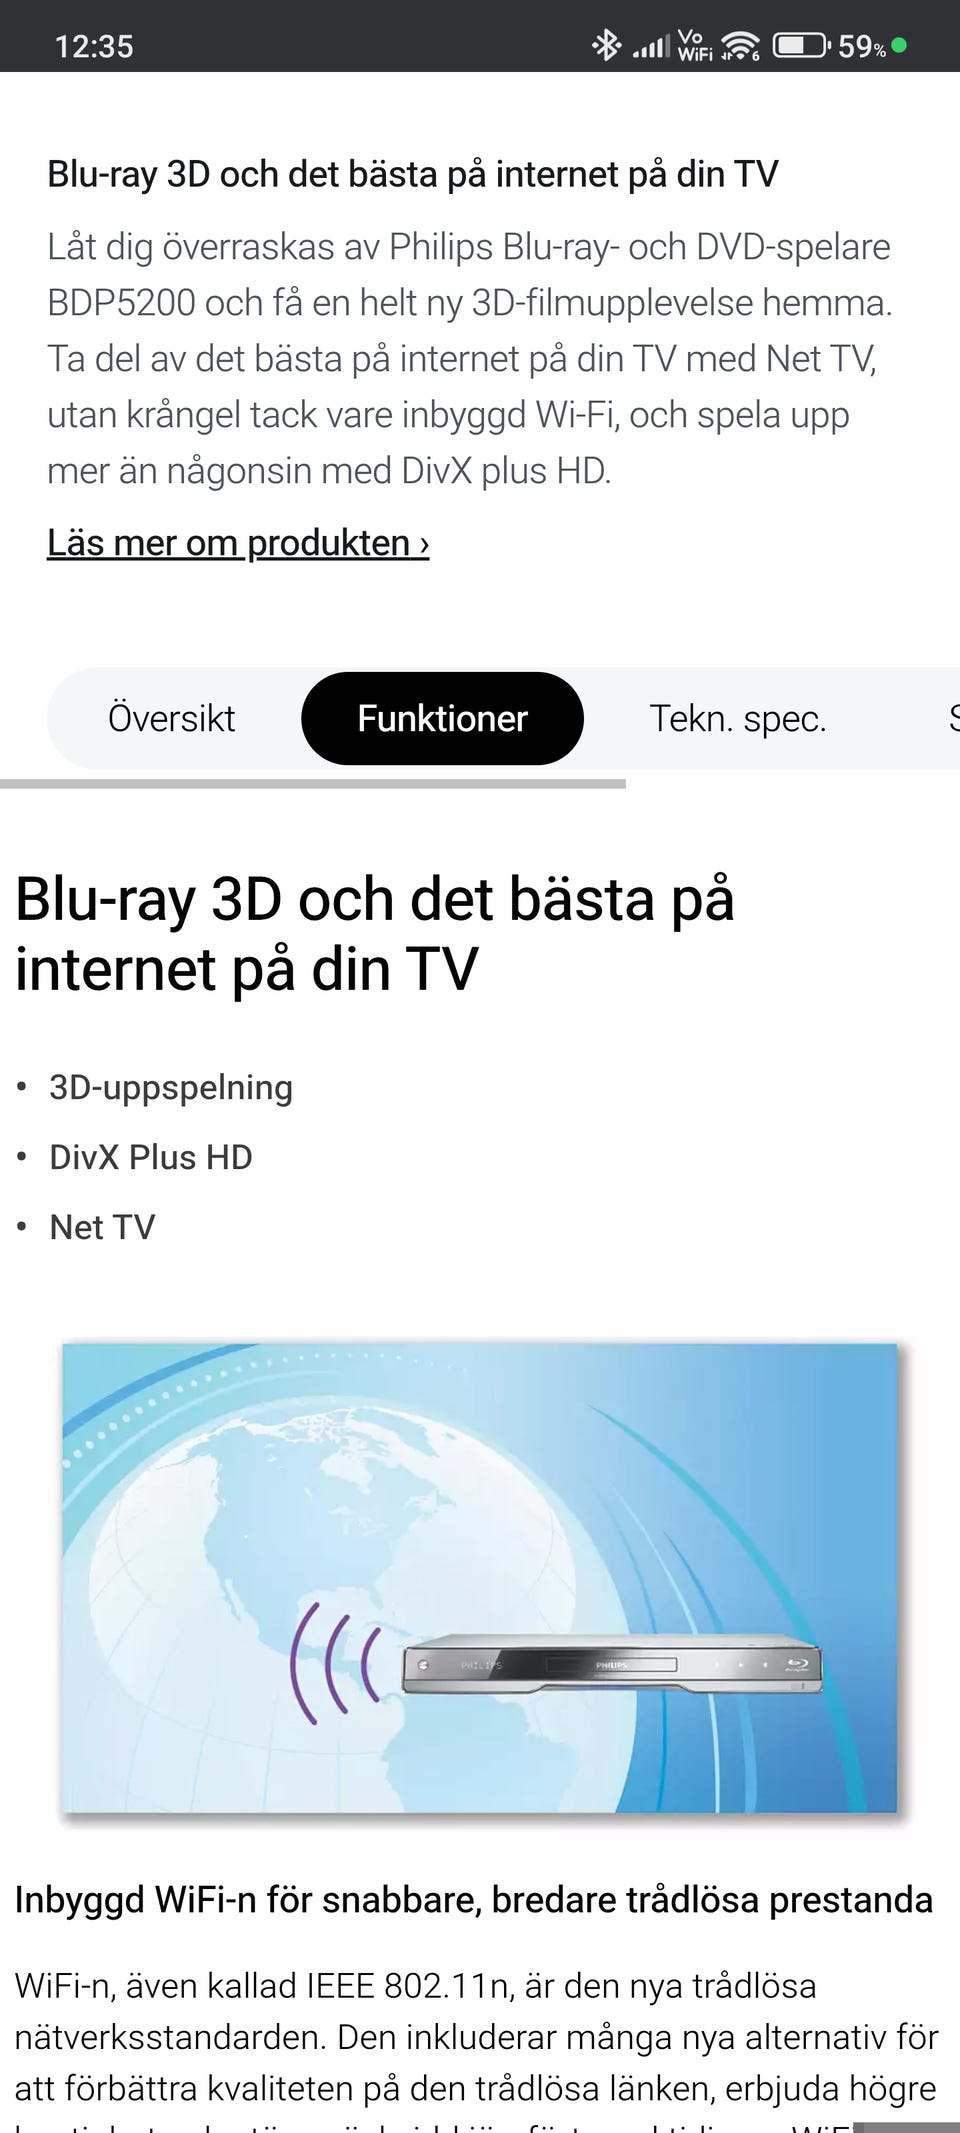This screenshot has height=2133, width=960.
Task: Tap the 59% battery percentage text
Action: 861,47
